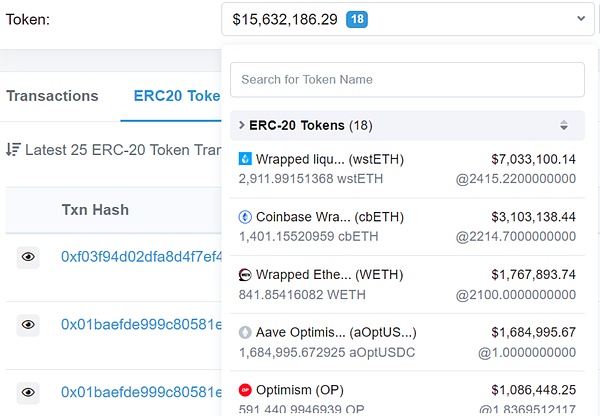Click the Aave aOptUSDC token icon
The width and height of the screenshot is (600, 416).
coord(245,332)
